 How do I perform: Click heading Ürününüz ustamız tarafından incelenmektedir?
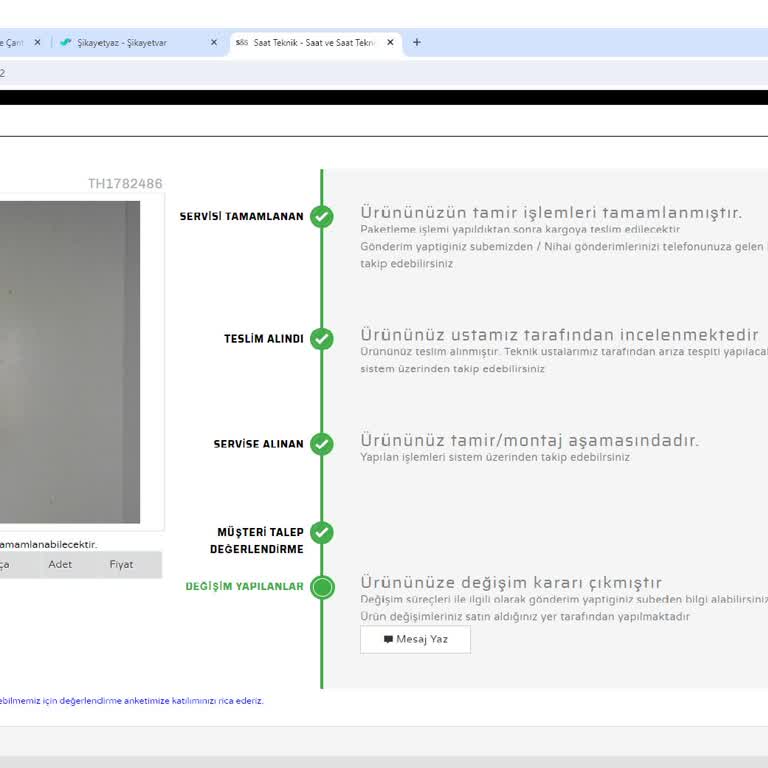tap(559, 335)
